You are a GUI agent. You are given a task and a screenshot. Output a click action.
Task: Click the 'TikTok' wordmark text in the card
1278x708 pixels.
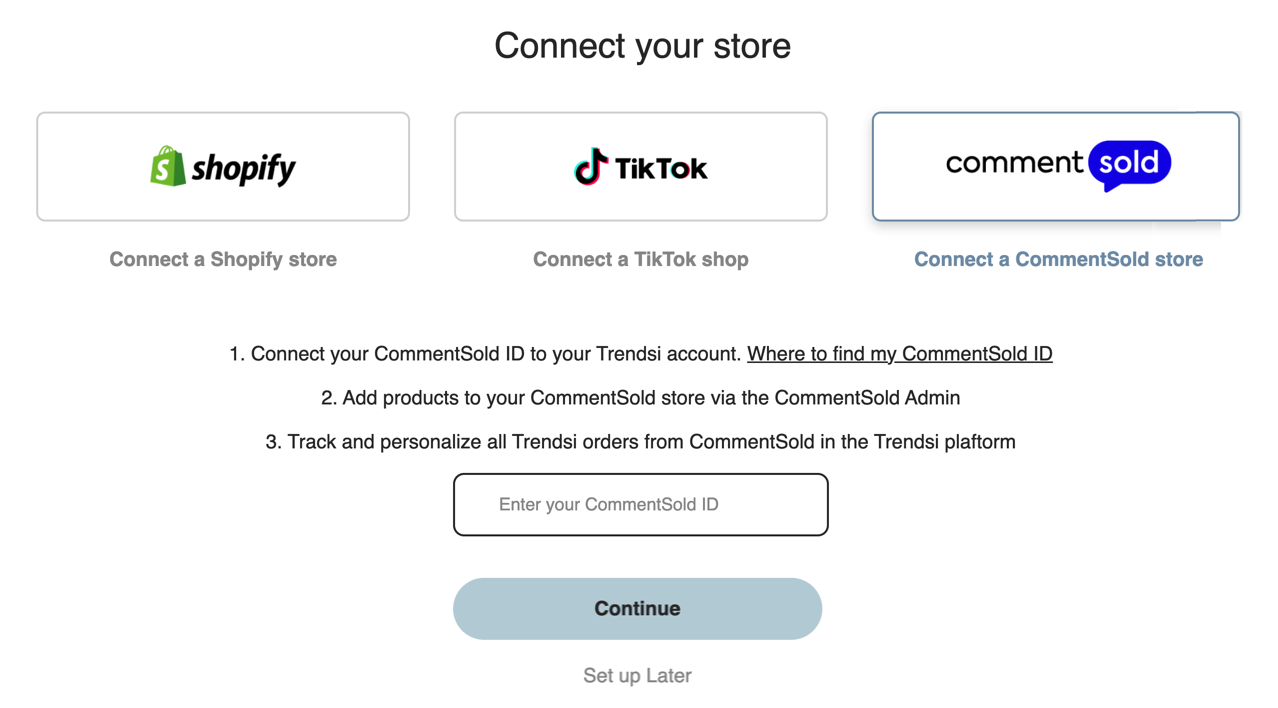(661, 169)
